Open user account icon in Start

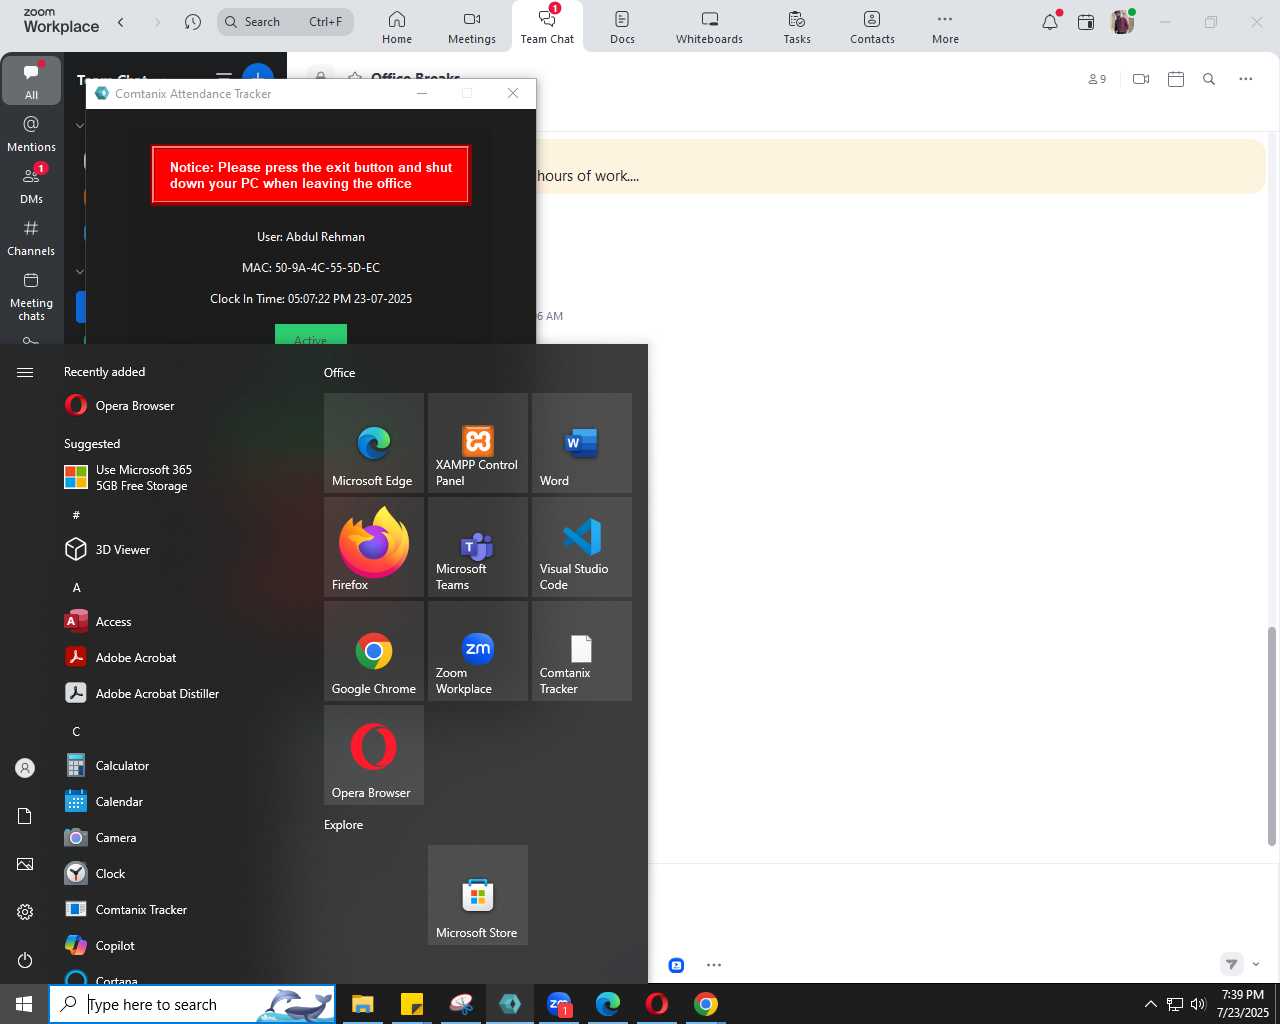coord(25,768)
